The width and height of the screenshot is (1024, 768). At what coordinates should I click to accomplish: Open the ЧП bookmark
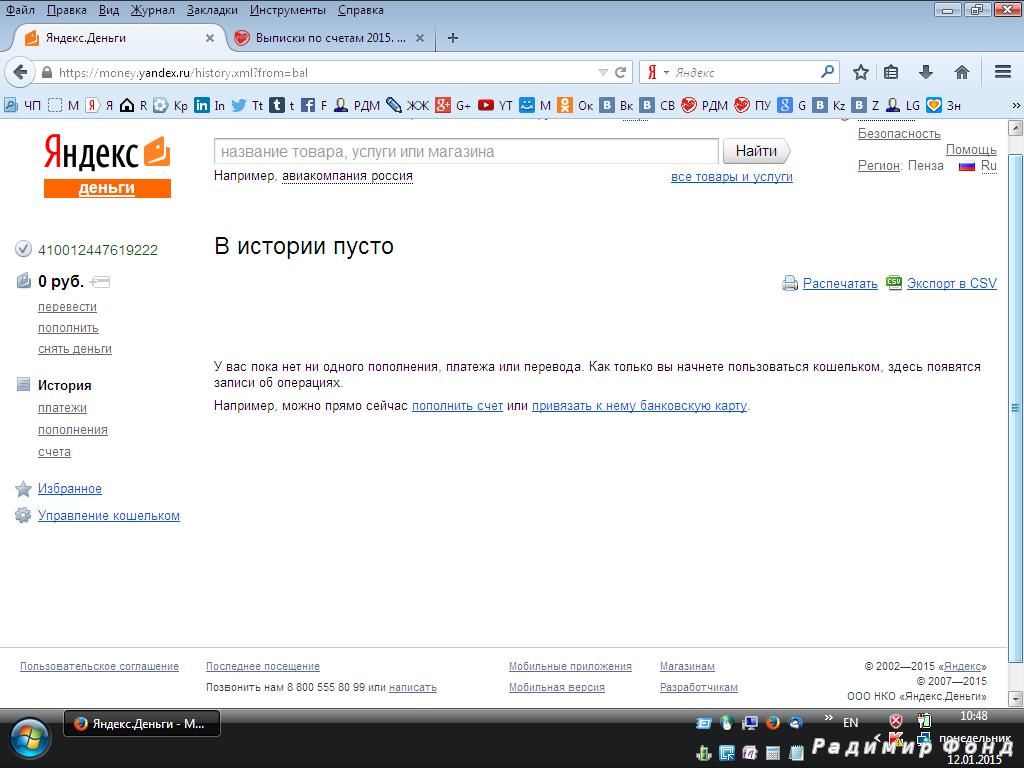click(x=22, y=105)
